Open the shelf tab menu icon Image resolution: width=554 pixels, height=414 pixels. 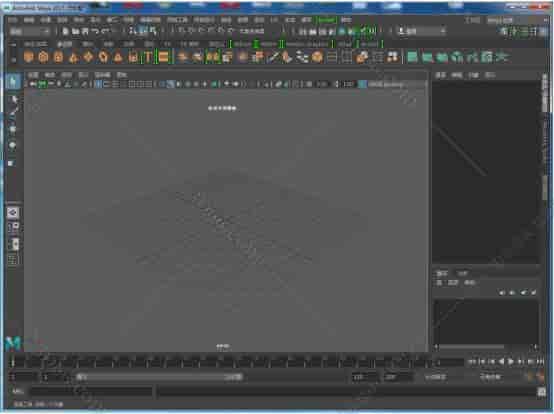[13, 45]
